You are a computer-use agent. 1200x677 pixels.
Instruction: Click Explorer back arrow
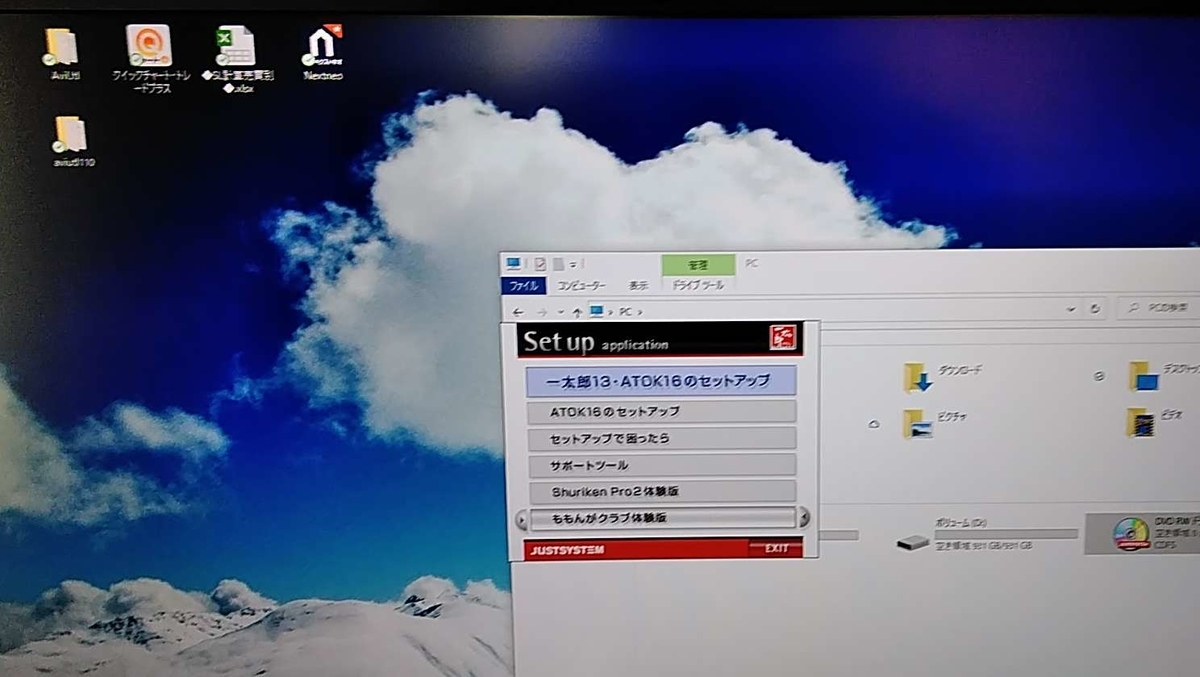pos(517,311)
